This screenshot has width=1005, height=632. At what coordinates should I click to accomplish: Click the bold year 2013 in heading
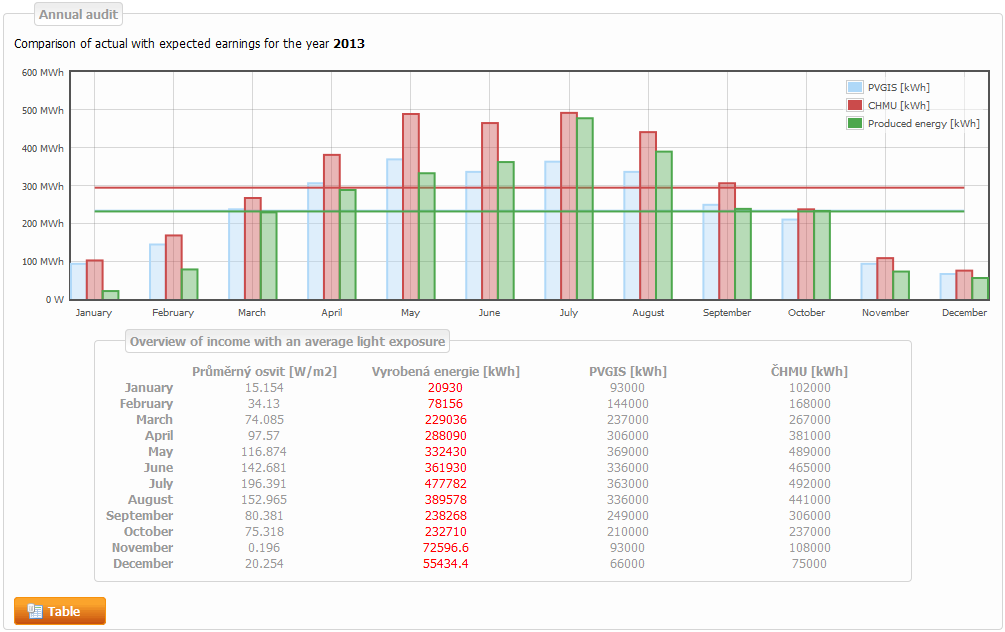tap(349, 44)
